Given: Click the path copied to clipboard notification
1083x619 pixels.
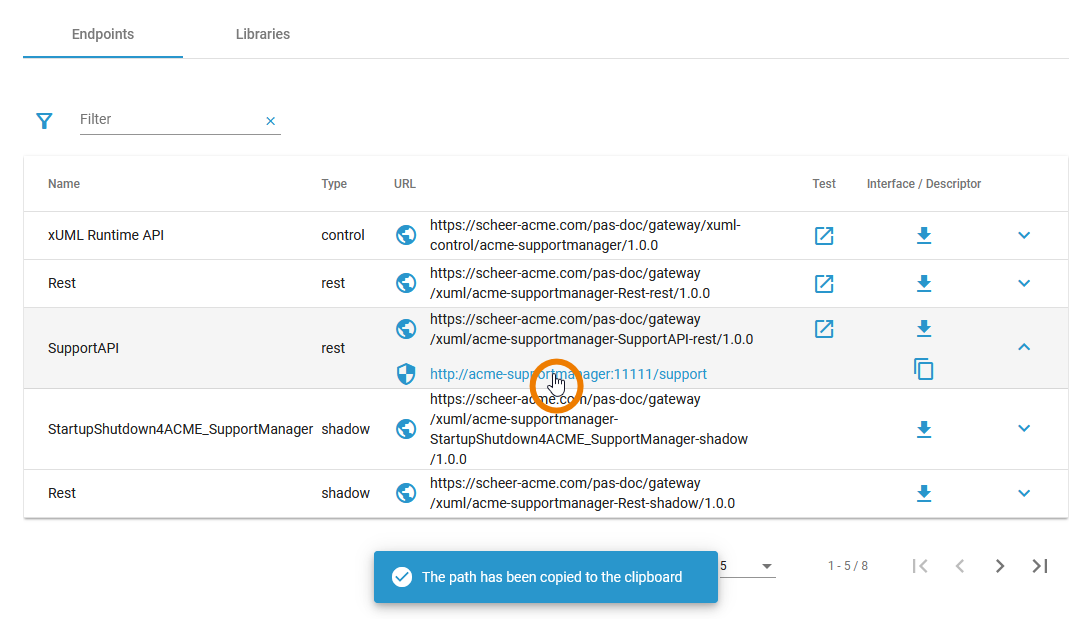Looking at the screenshot, I should [x=546, y=577].
